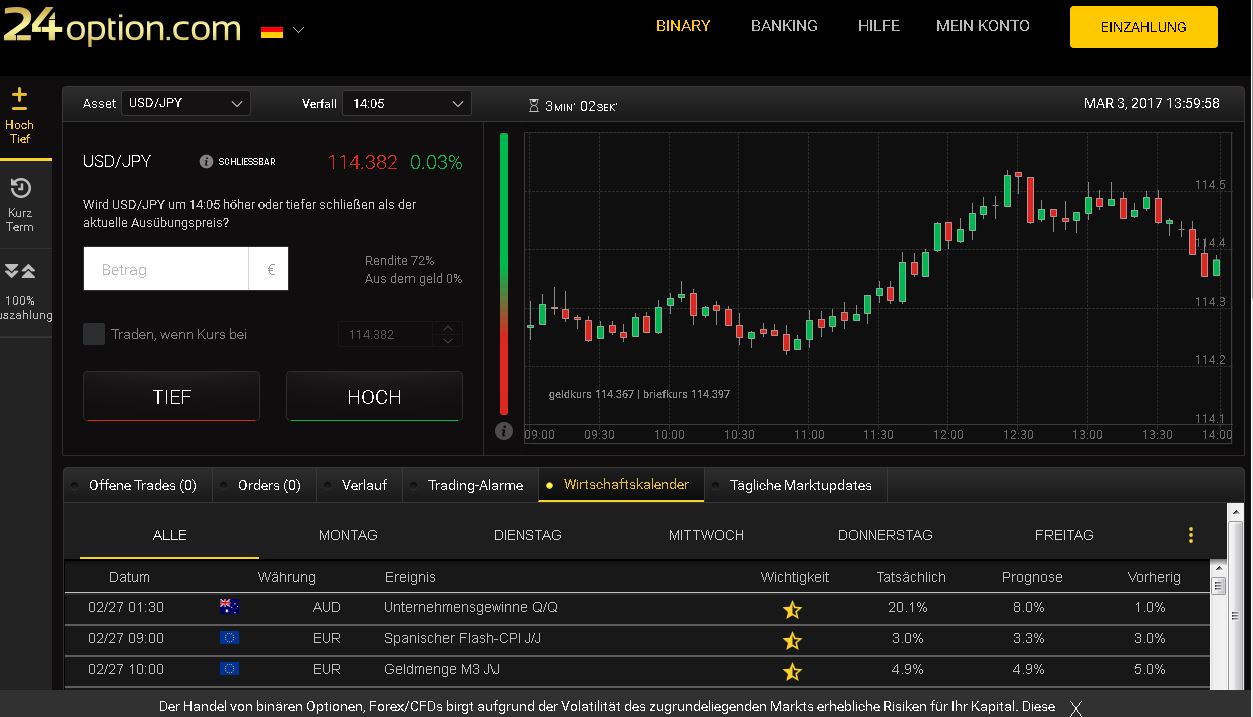Click the Betrag amount input field
The image size is (1253, 717).
tap(166, 269)
